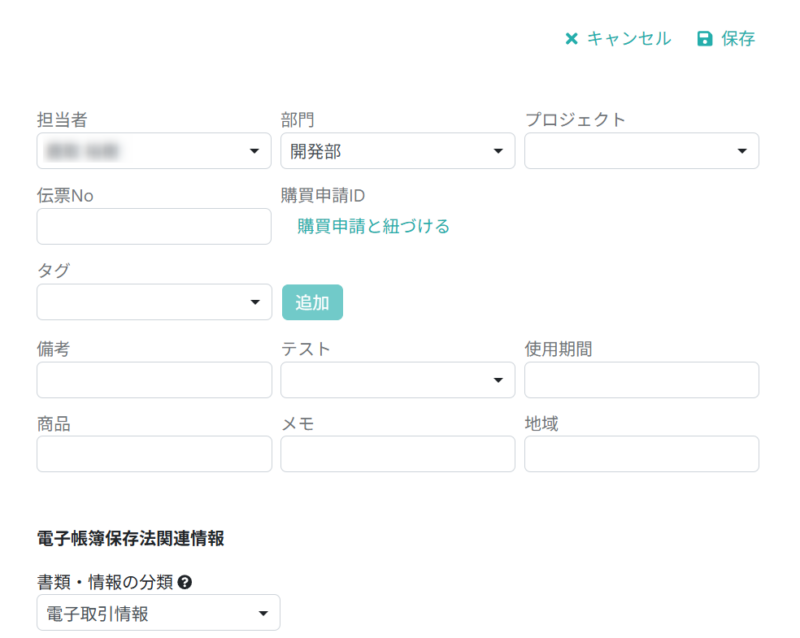Click the メモ input field
Screen dimensions: 800x638
coord(397,454)
